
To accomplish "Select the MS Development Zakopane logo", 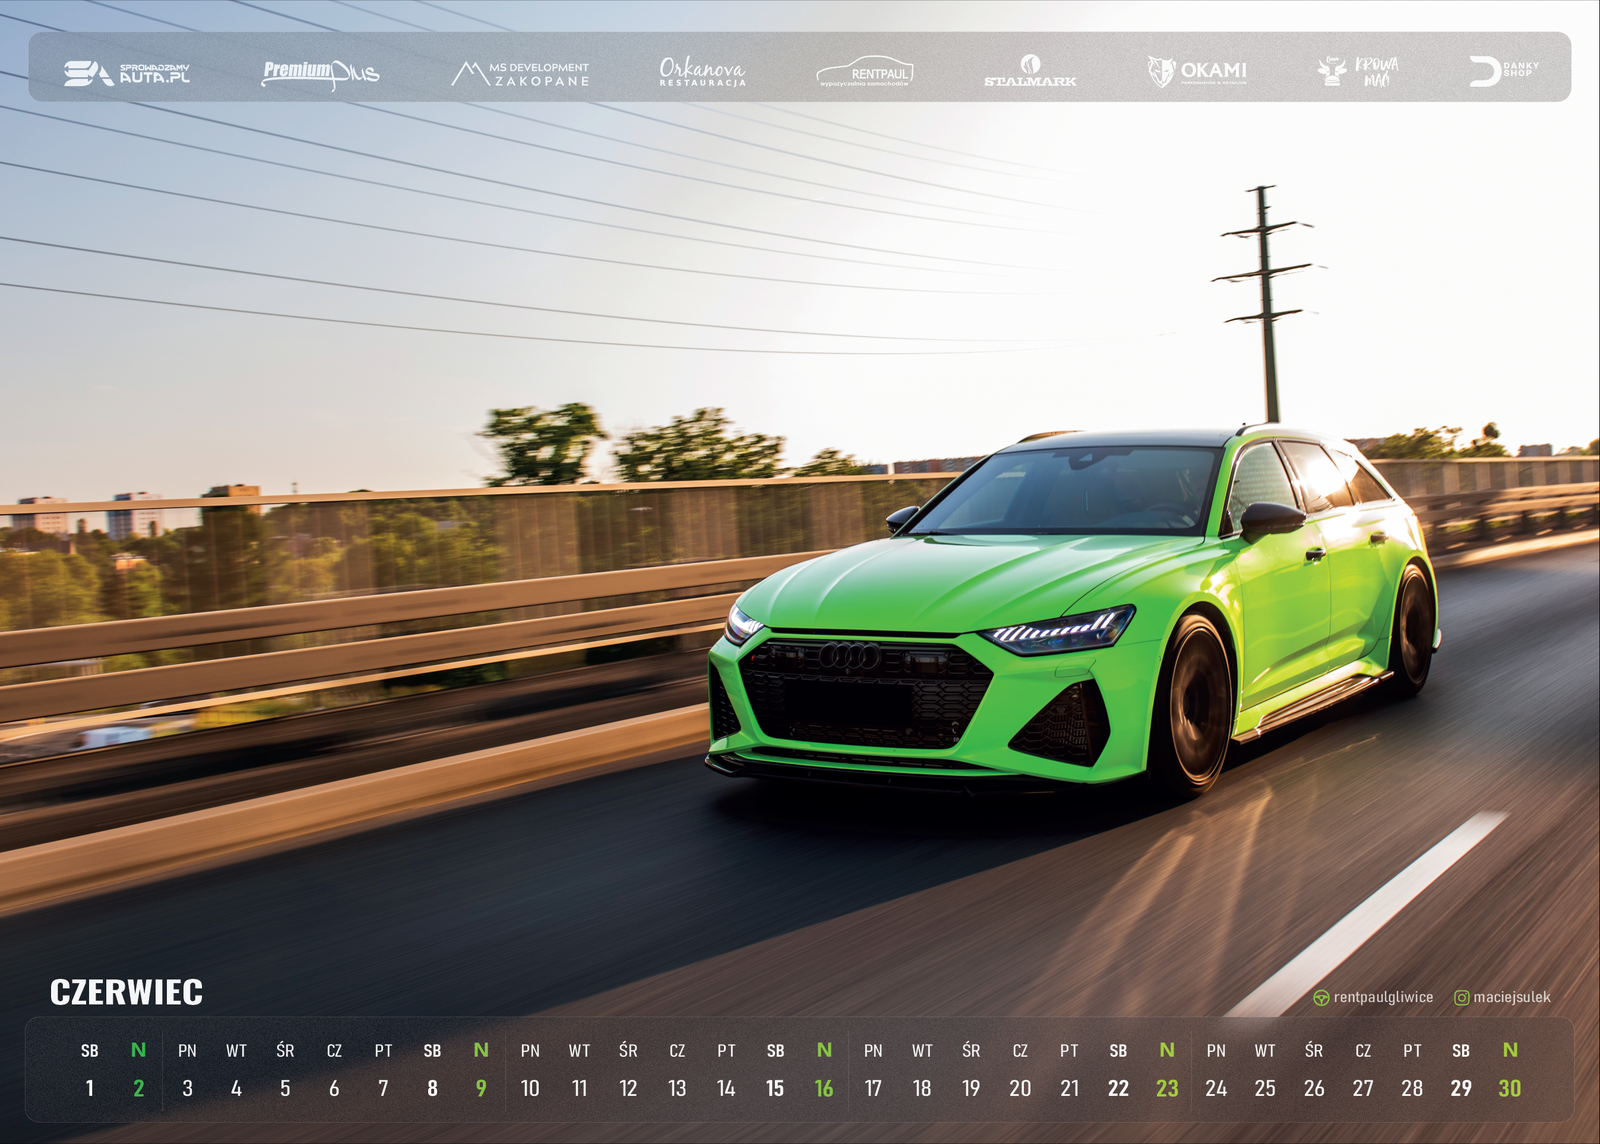I will (520, 74).
